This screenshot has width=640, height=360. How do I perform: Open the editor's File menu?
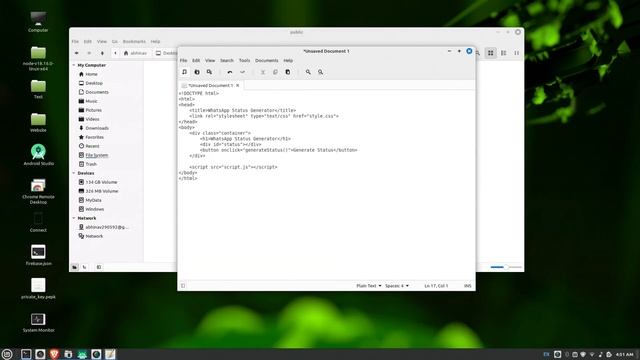coord(184,60)
